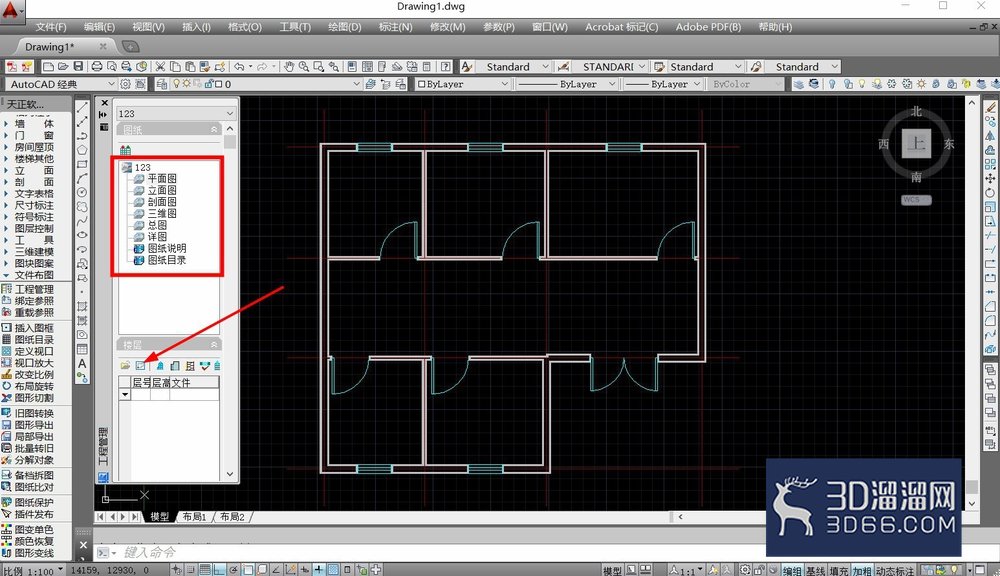This screenshot has height=576, width=1000.
Task: Click the Move tool in modify toolbar
Action: pos(990,179)
